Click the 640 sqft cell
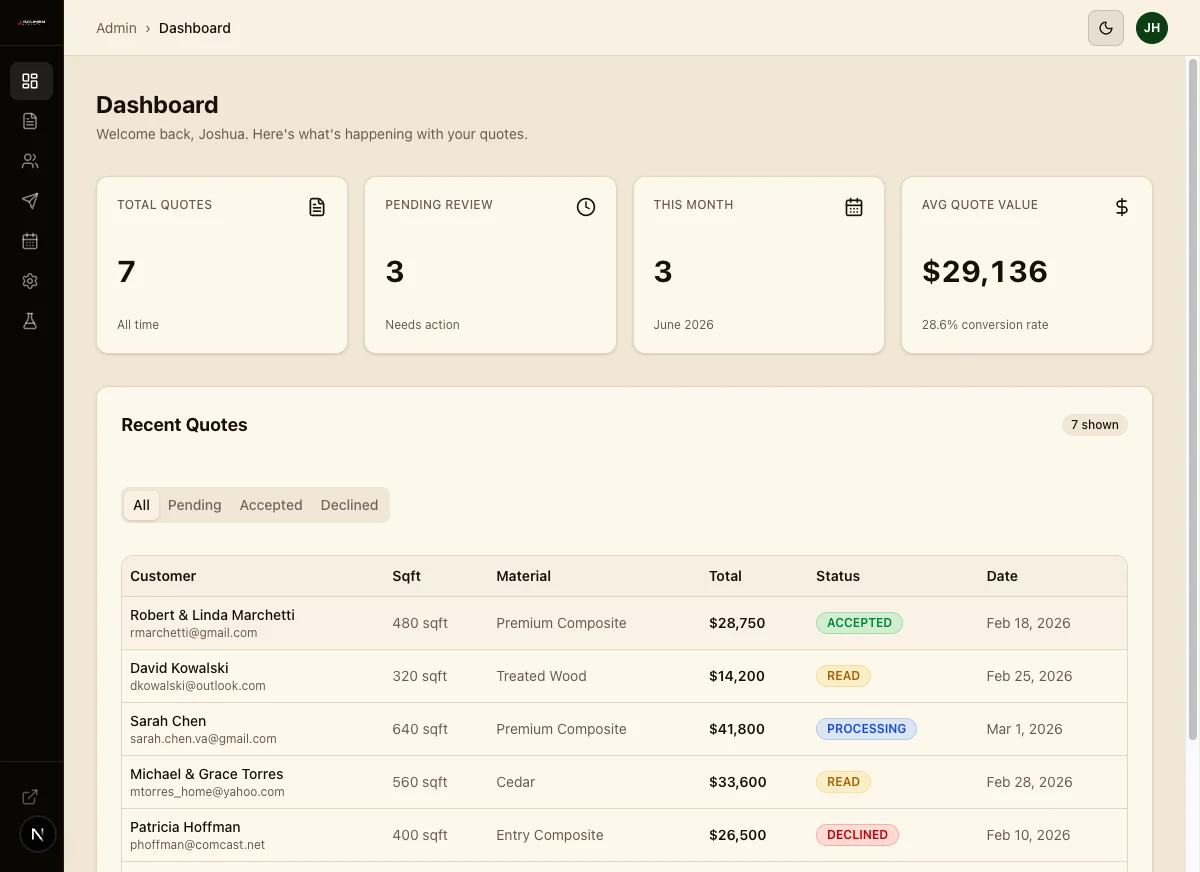The image size is (1200, 872). (x=420, y=729)
